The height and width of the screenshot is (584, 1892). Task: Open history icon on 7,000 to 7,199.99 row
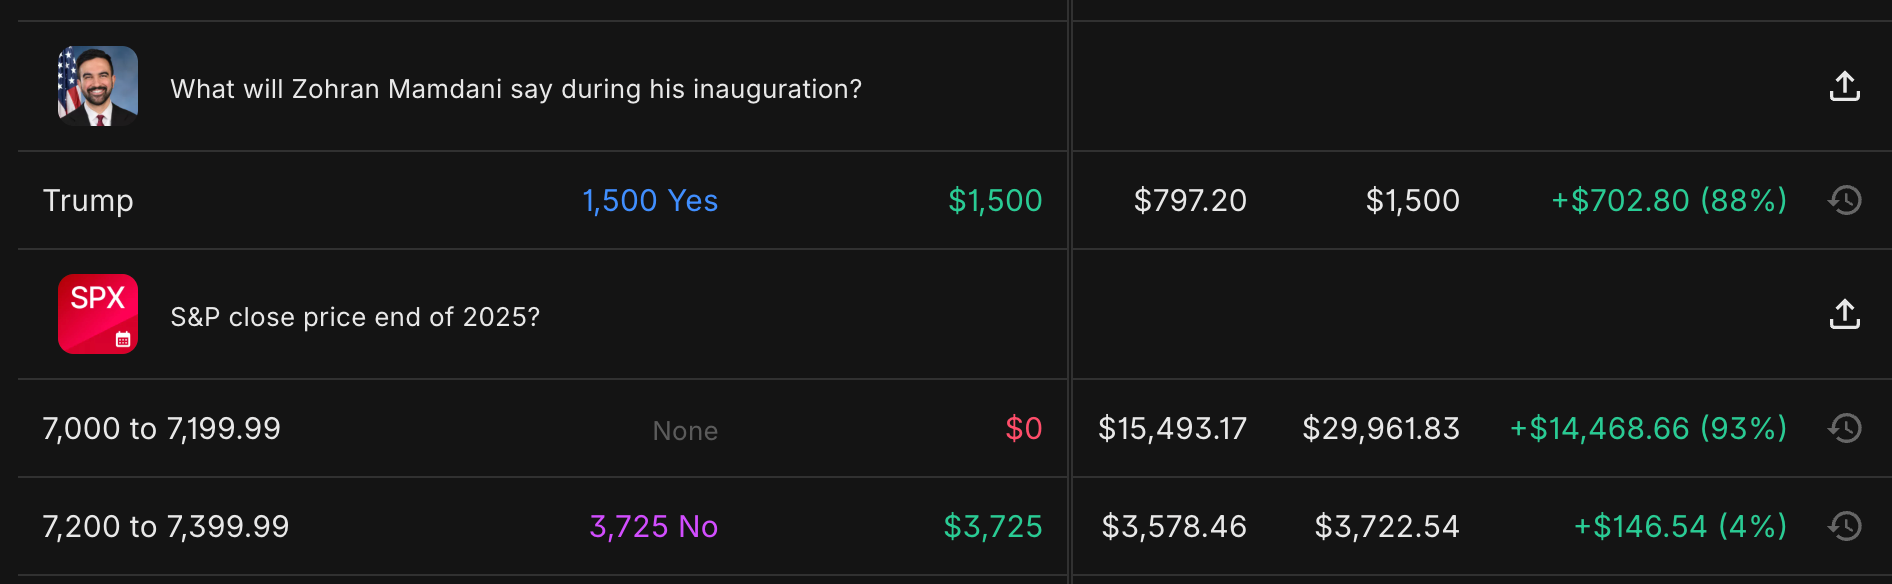(1844, 428)
